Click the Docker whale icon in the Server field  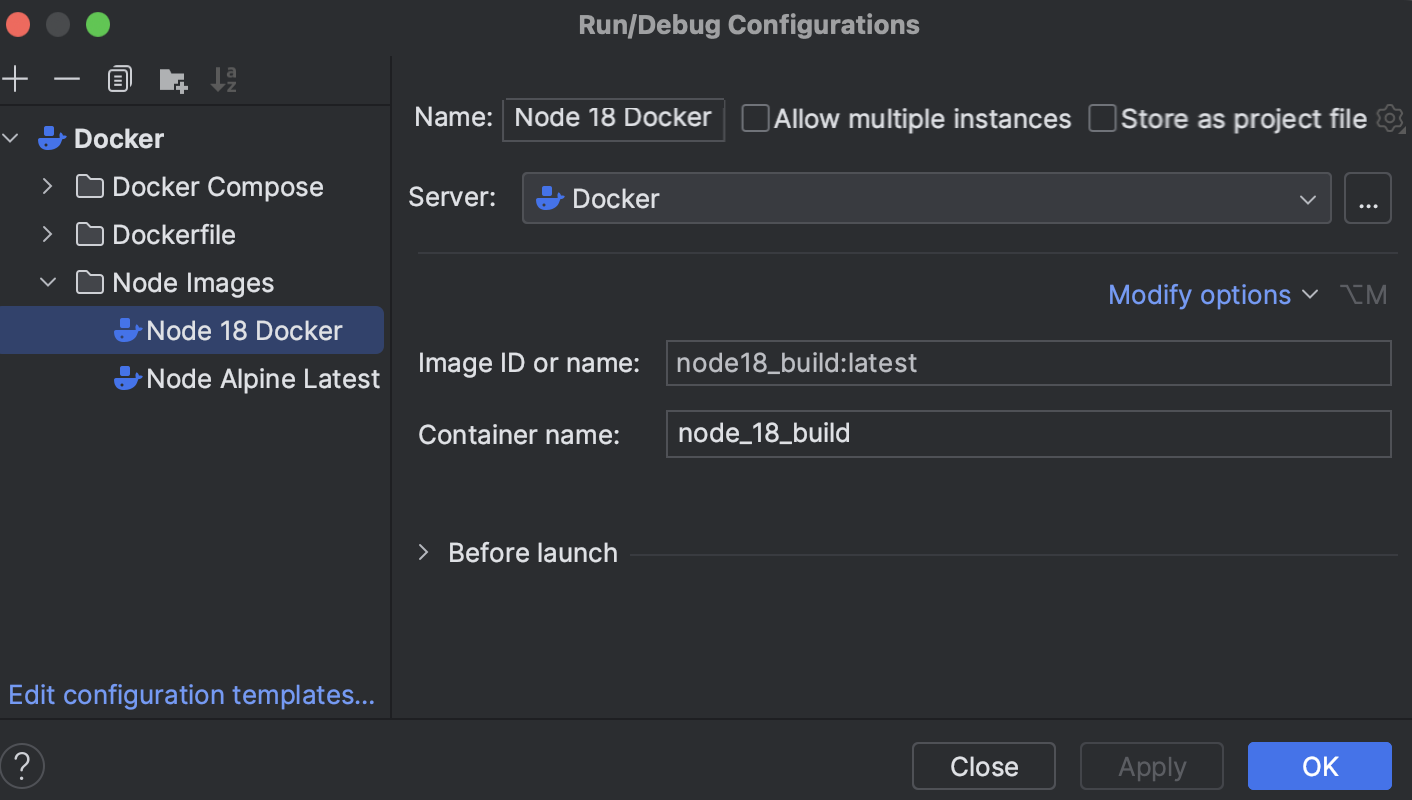(550, 199)
